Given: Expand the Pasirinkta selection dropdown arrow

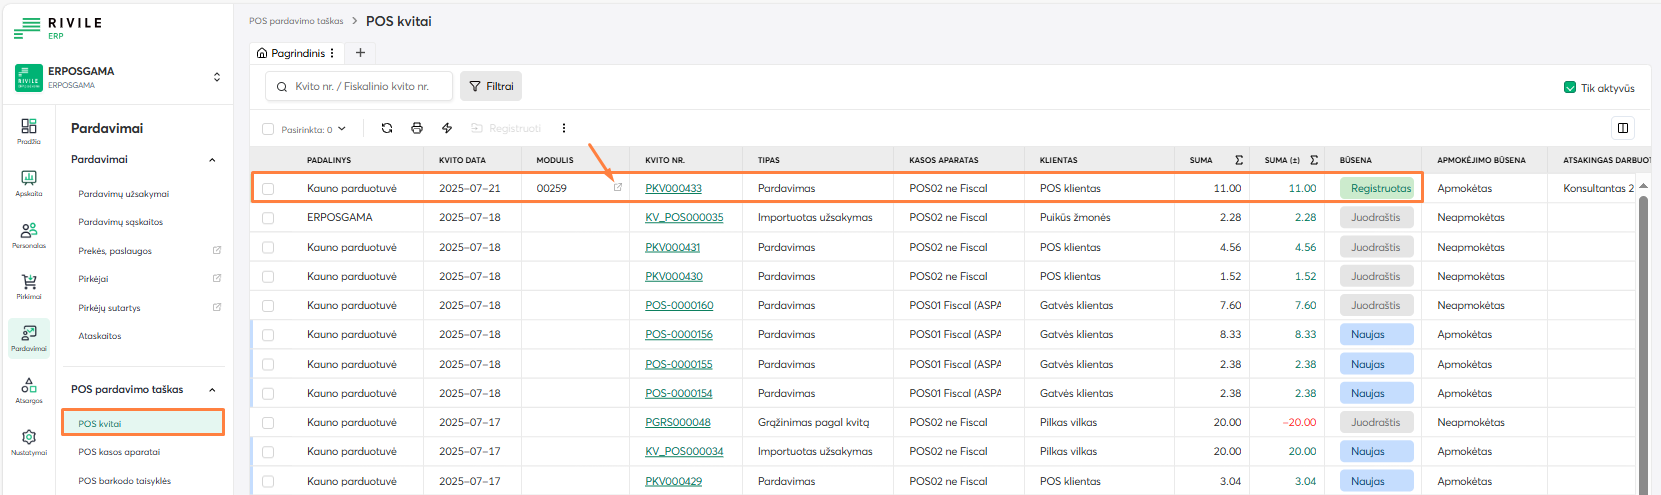Looking at the screenshot, I should pos(342,129).
